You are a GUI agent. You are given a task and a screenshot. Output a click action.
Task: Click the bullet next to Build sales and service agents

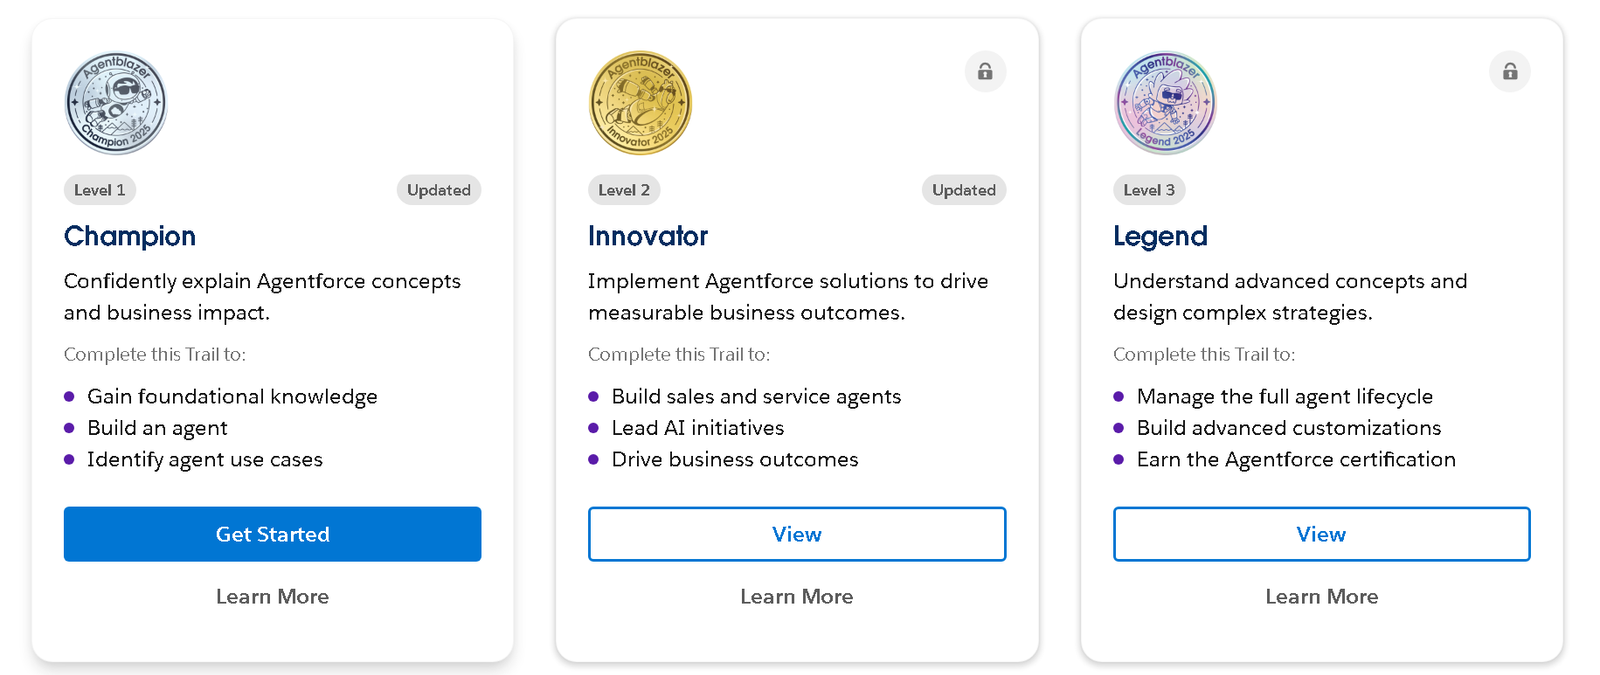pos(594,397)
